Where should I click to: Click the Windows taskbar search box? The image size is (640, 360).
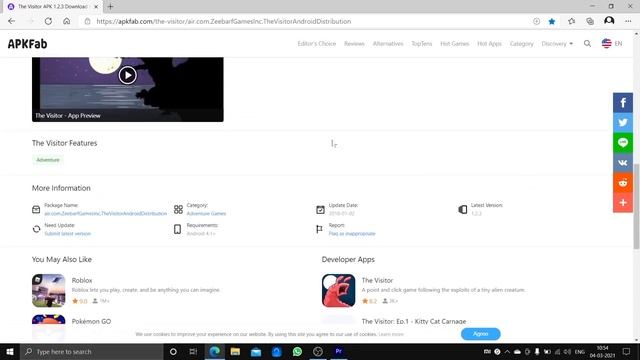pyautogui.click(x=92, y=351)
